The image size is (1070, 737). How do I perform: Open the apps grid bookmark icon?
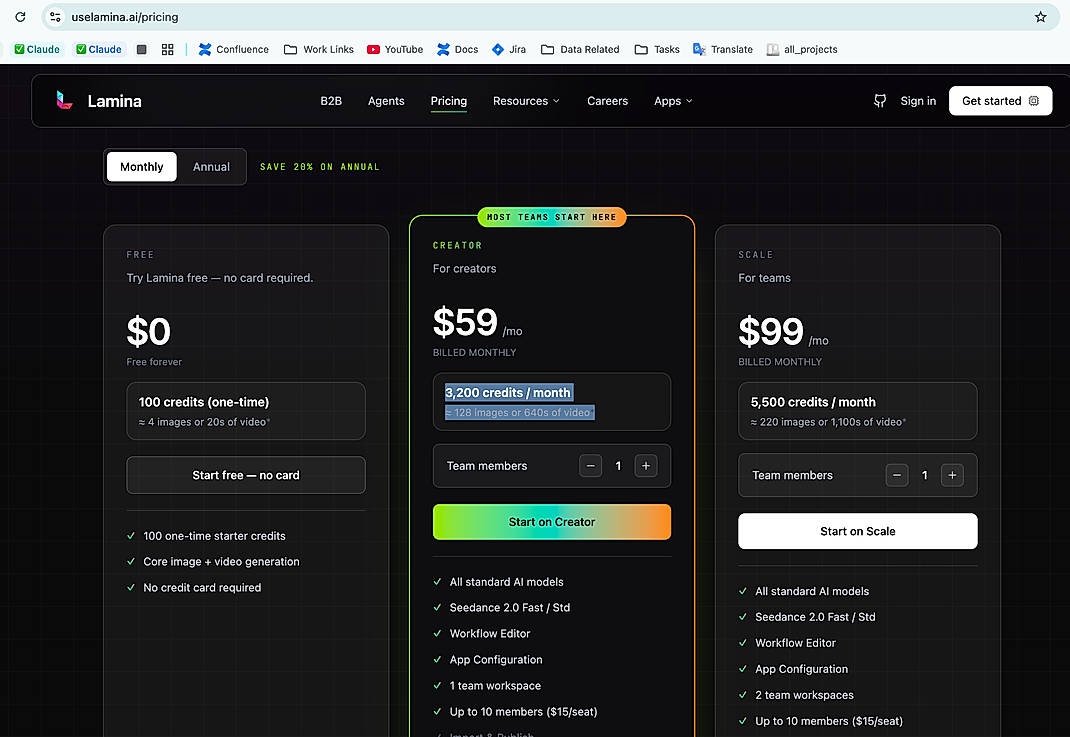click(167, 49)
